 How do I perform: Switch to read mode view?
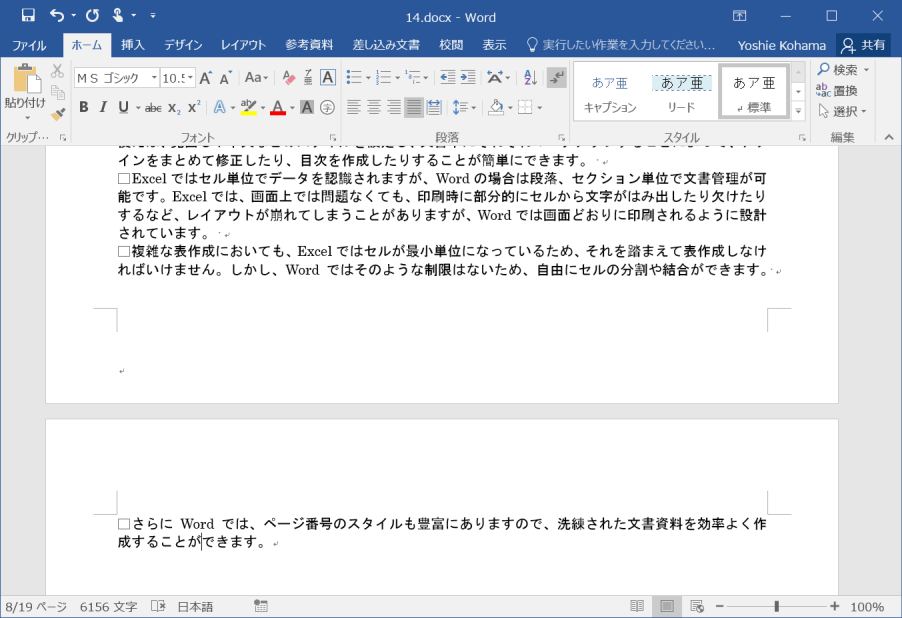click(x=637, y=606)
